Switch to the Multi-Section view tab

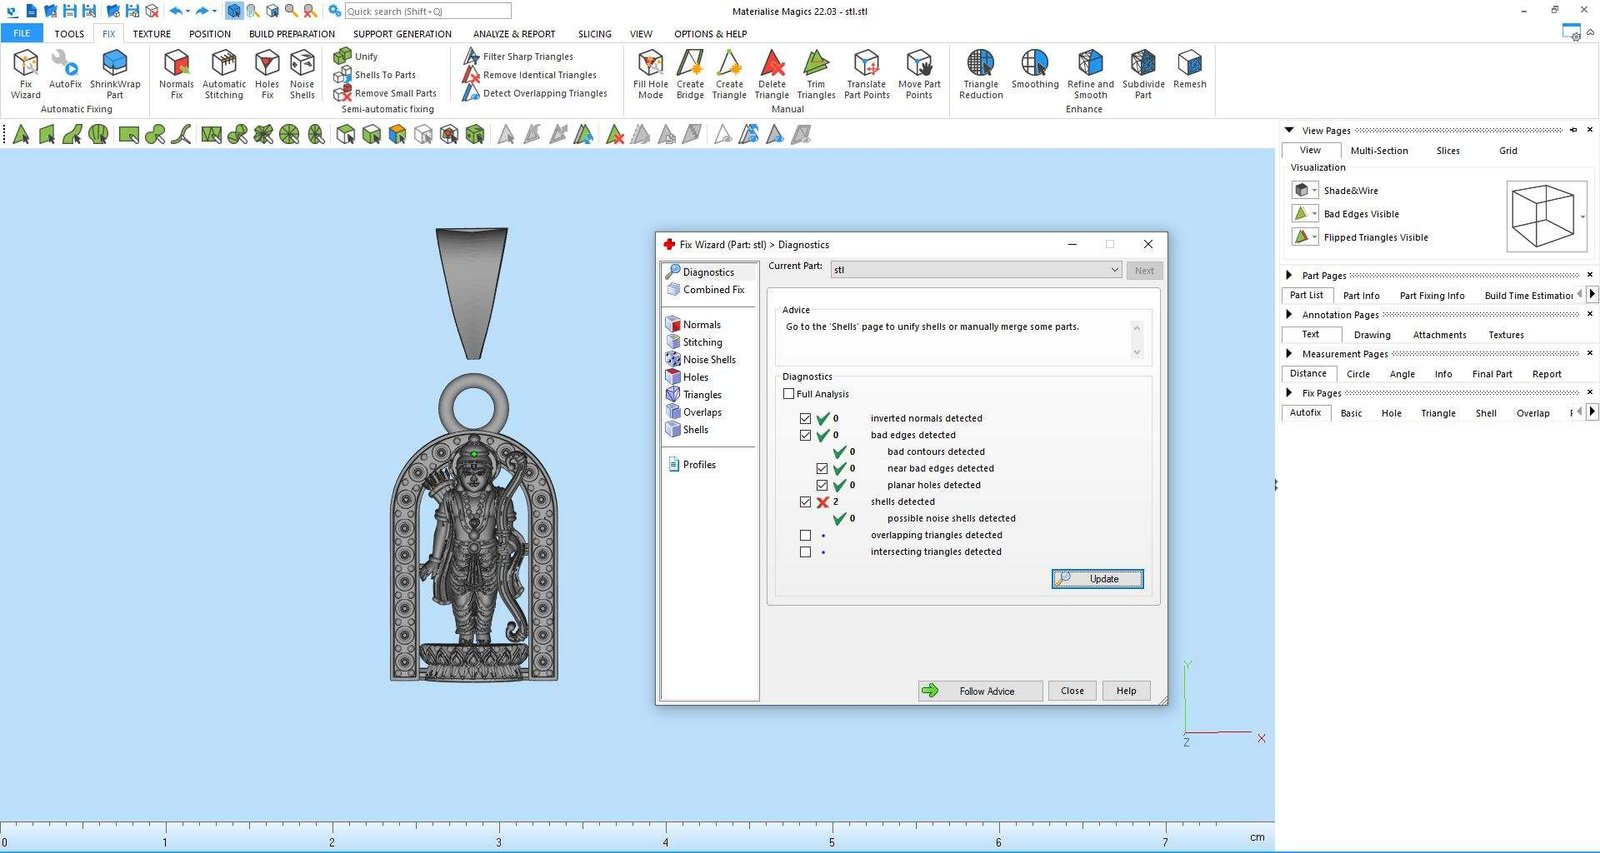click(1378, 151)
